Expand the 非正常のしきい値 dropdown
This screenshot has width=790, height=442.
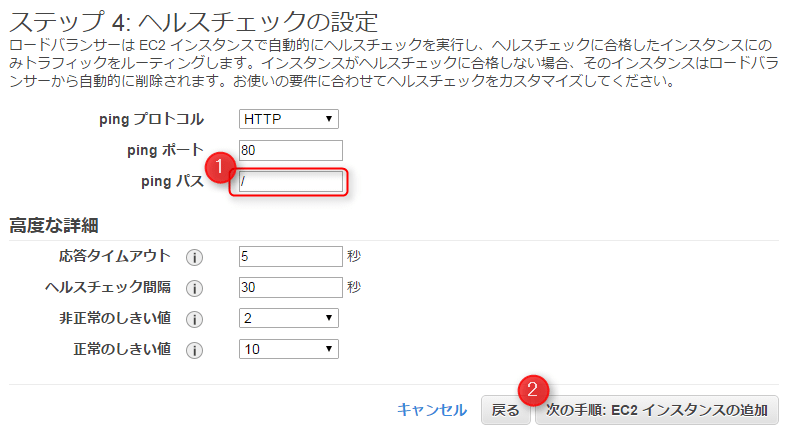(x=289, y=318)
